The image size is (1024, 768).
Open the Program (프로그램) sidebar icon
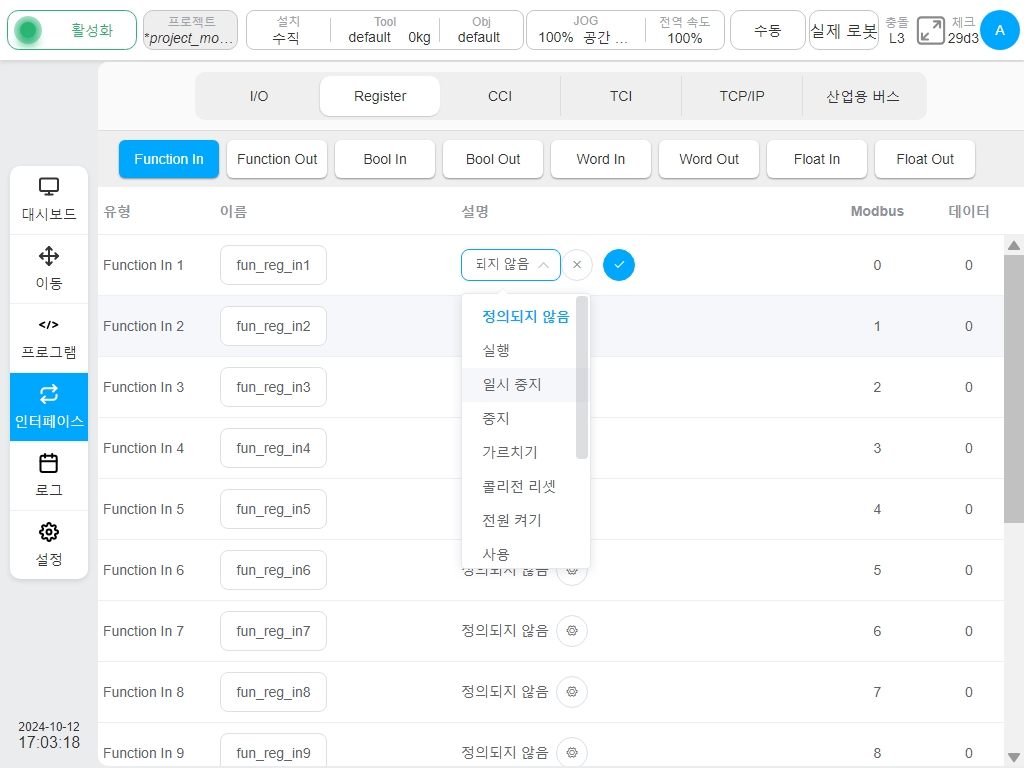pyautogui.click(x=49, y=338)
